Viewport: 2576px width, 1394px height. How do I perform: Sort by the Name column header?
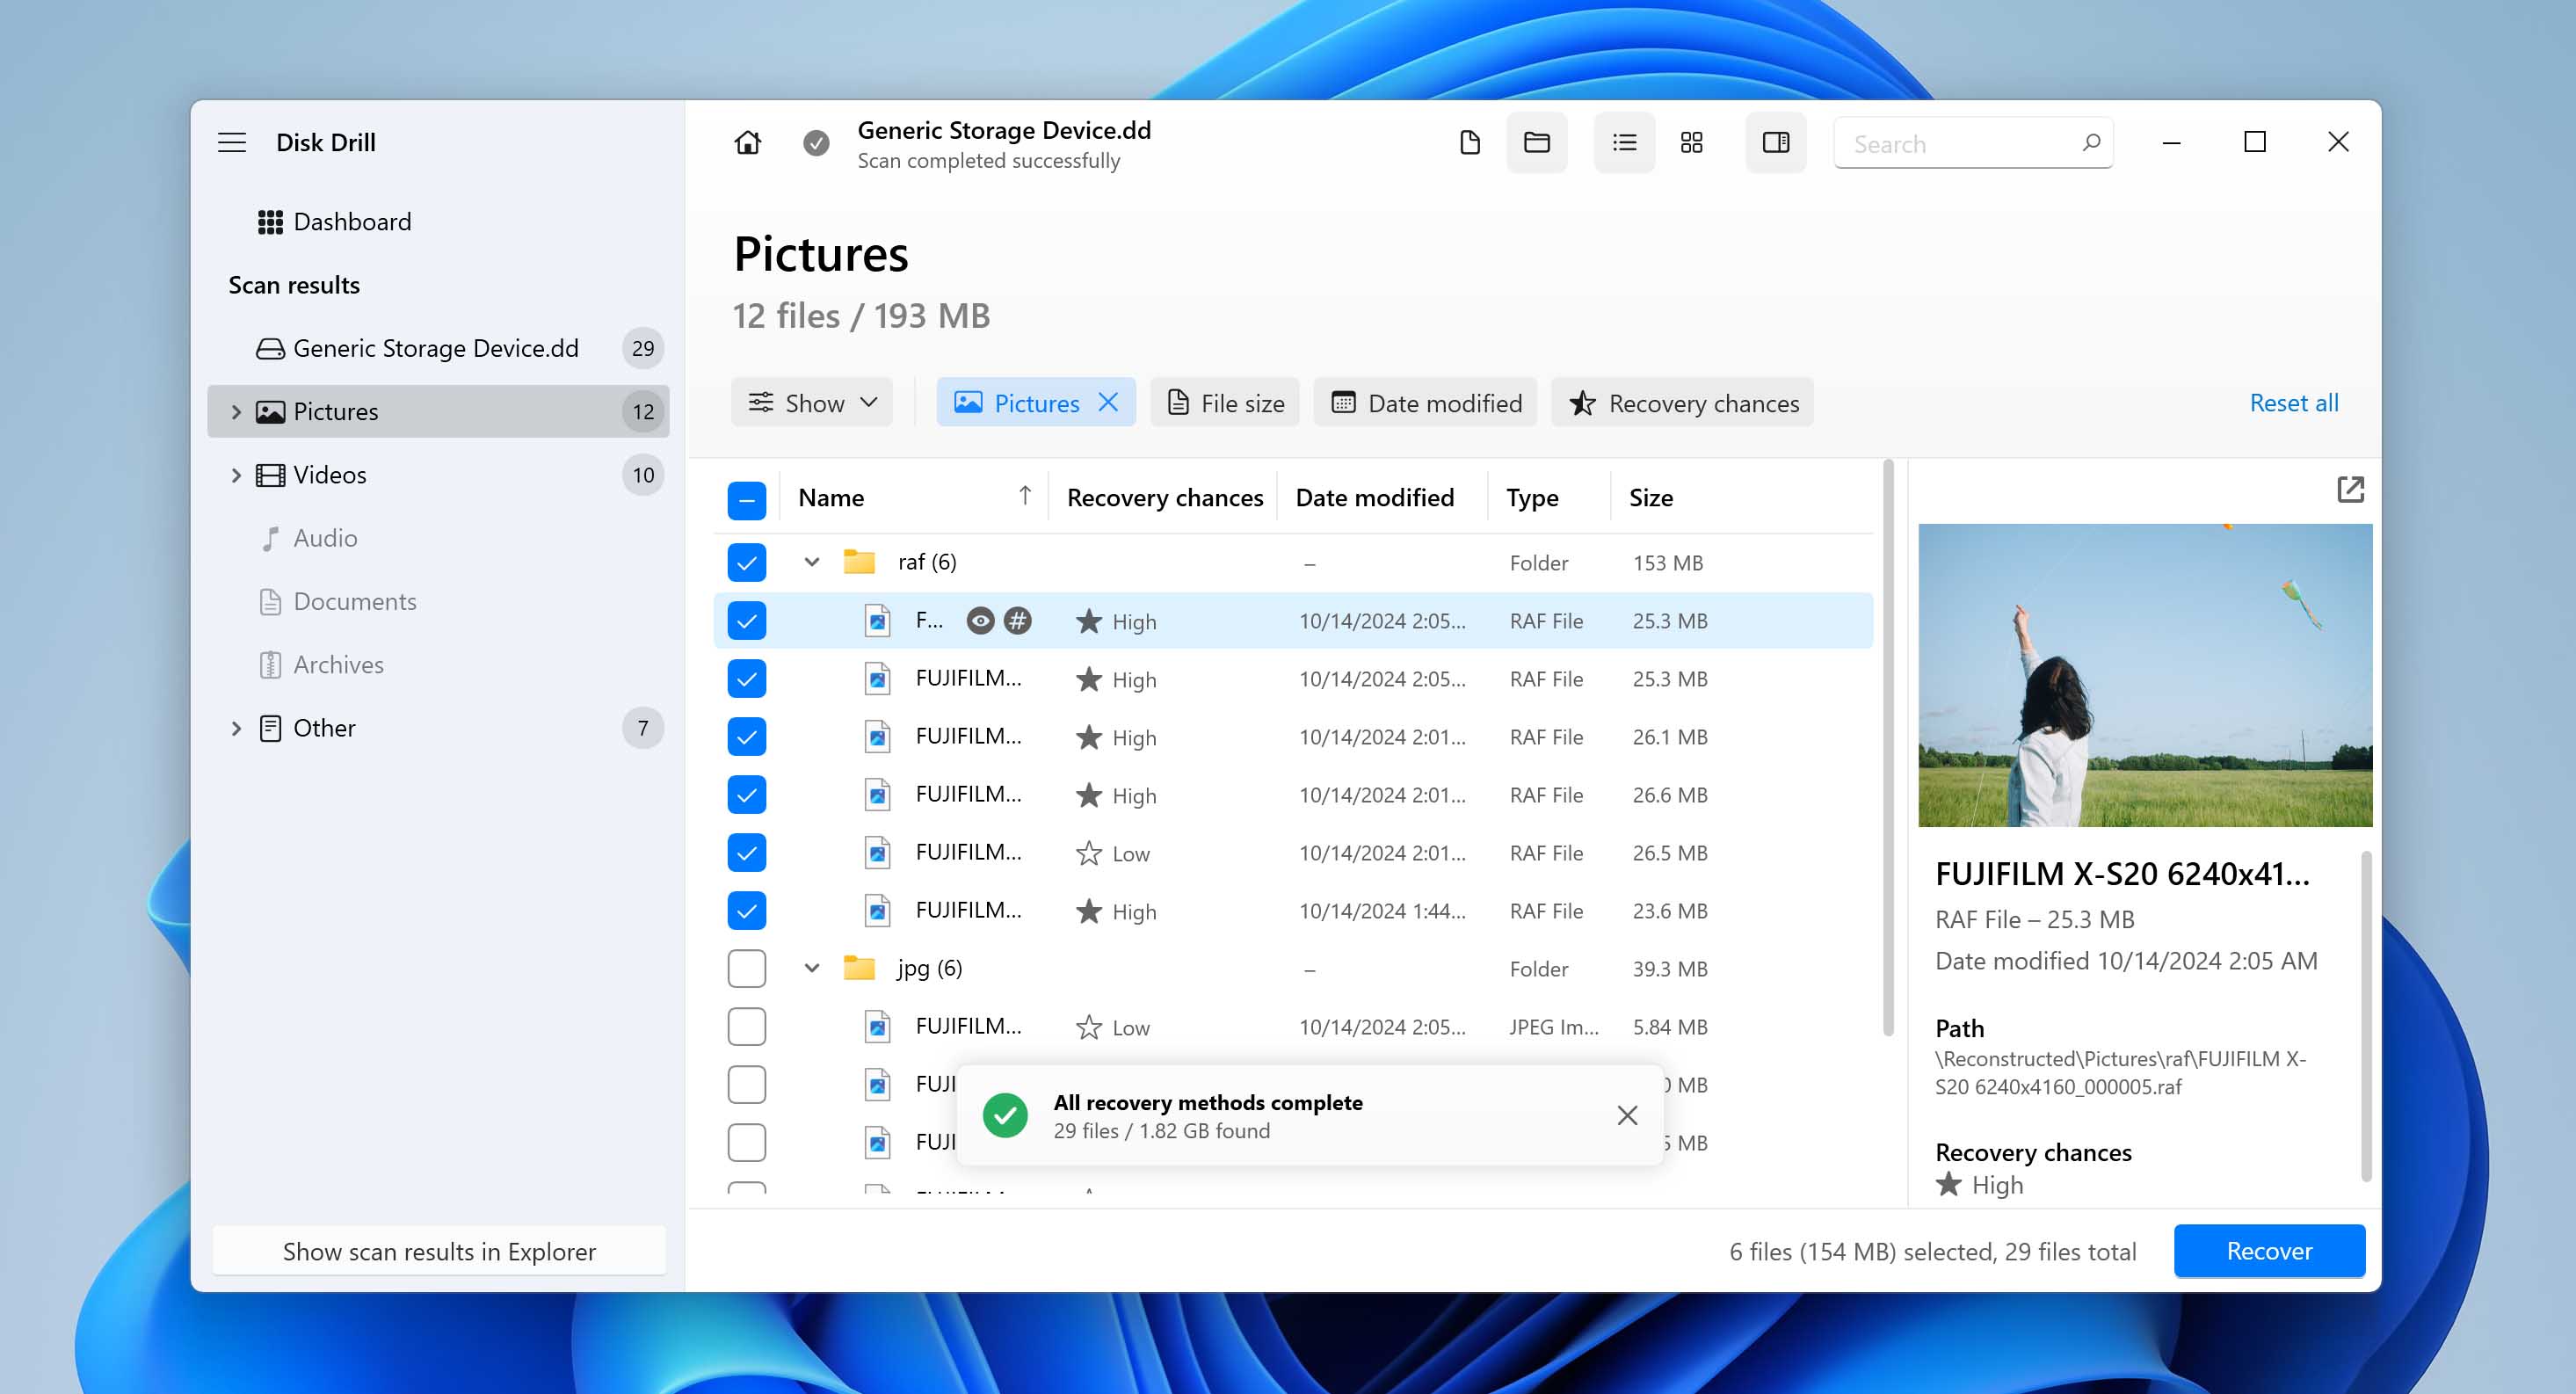pyautogui.click(x=914, y=497)
